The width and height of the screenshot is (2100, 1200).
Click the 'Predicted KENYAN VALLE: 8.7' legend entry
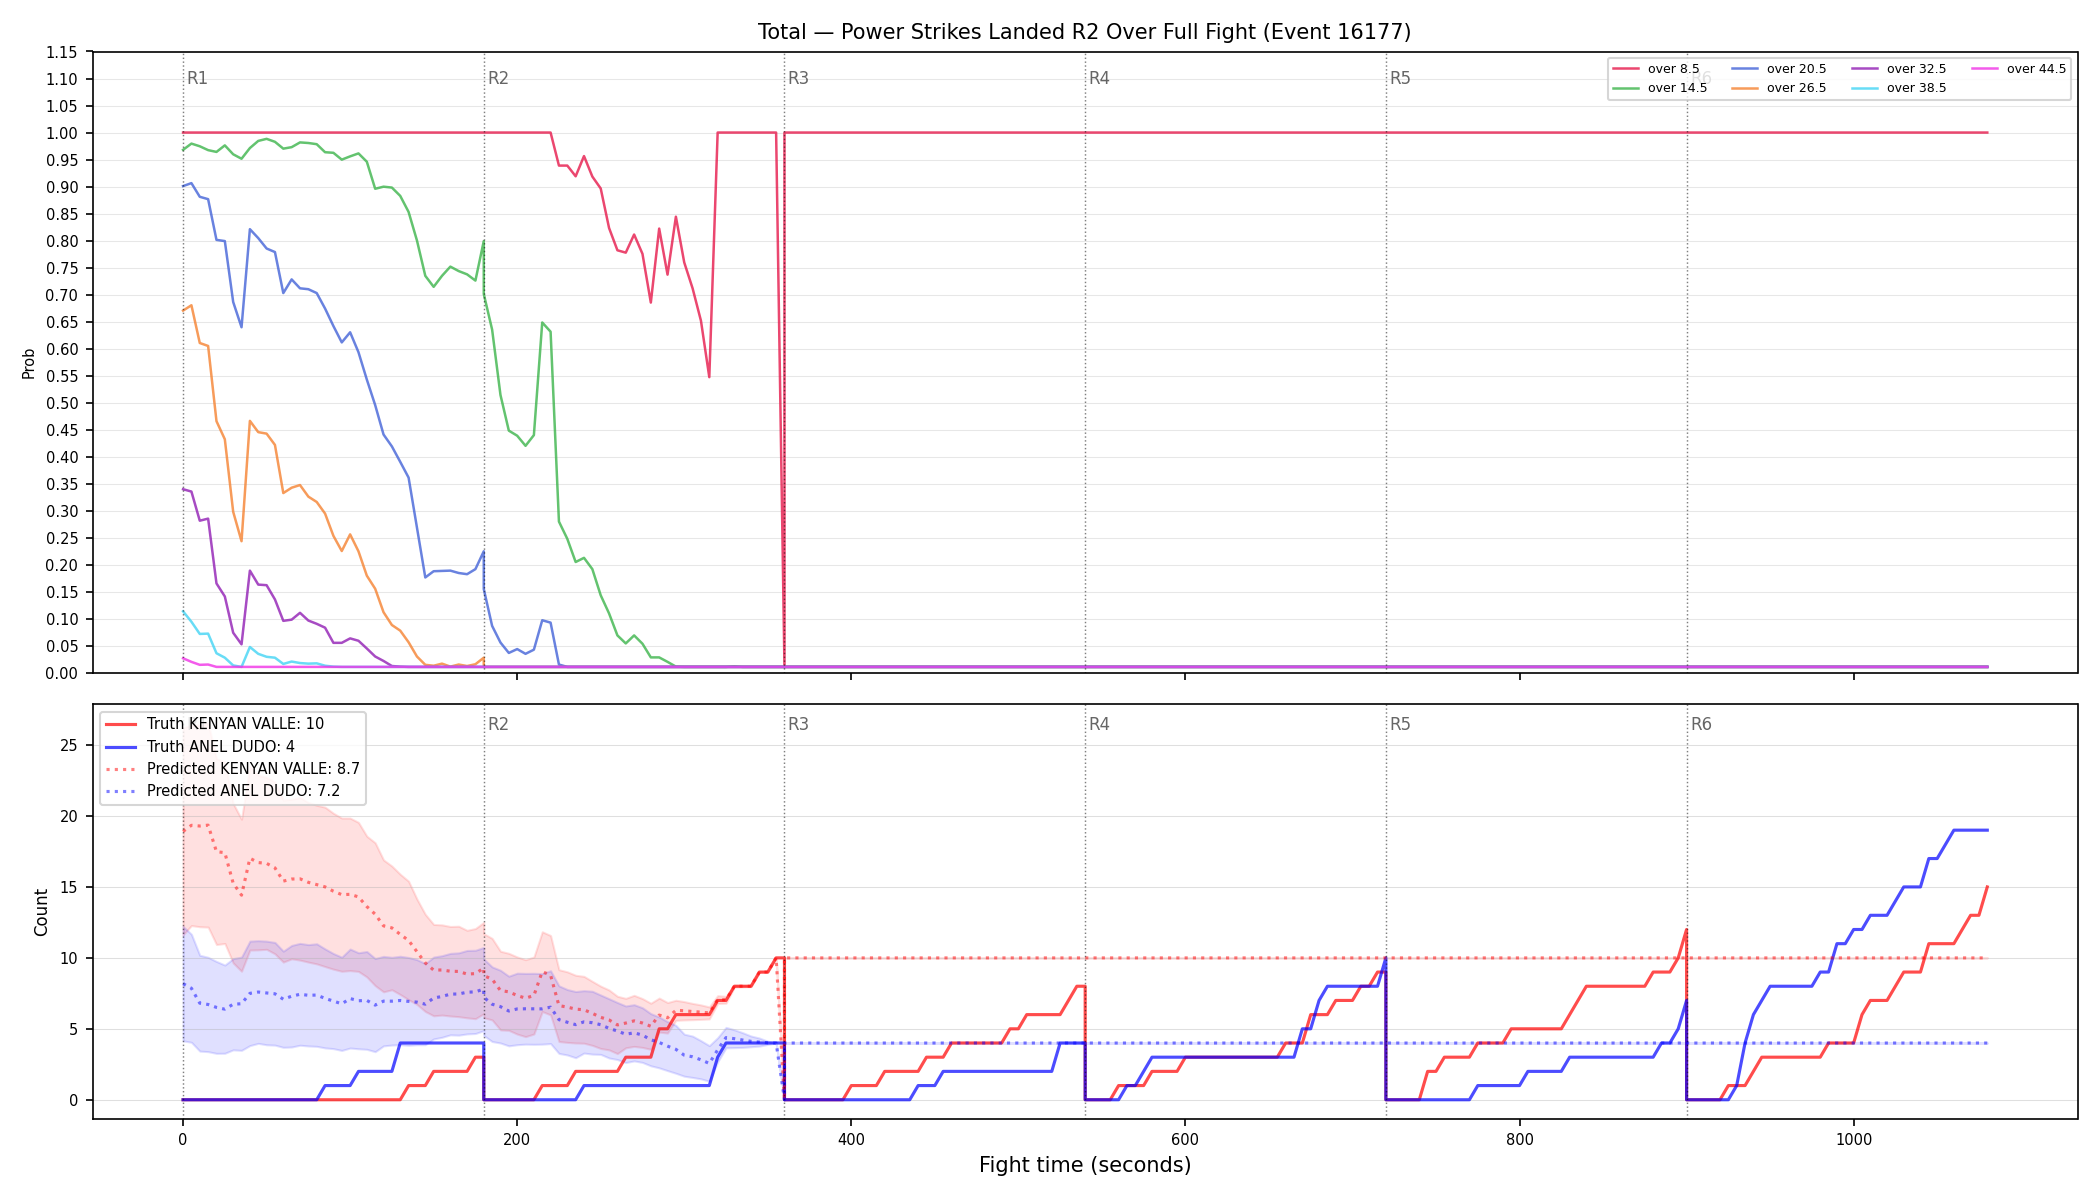(x=232, y=769)
